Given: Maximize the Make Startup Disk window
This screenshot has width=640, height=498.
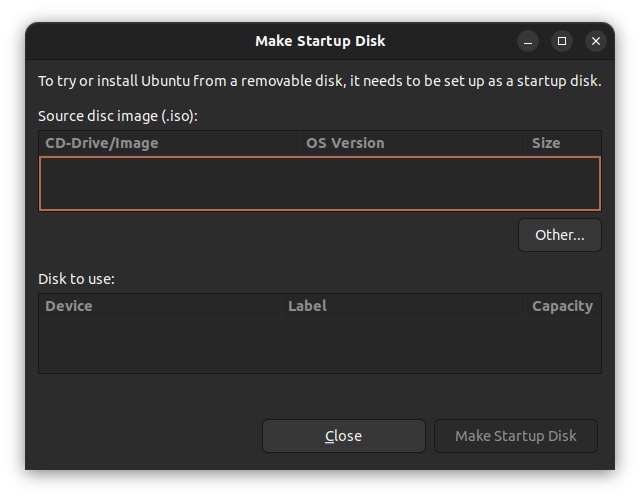Looking at the screenshot, I should point(562,41).
